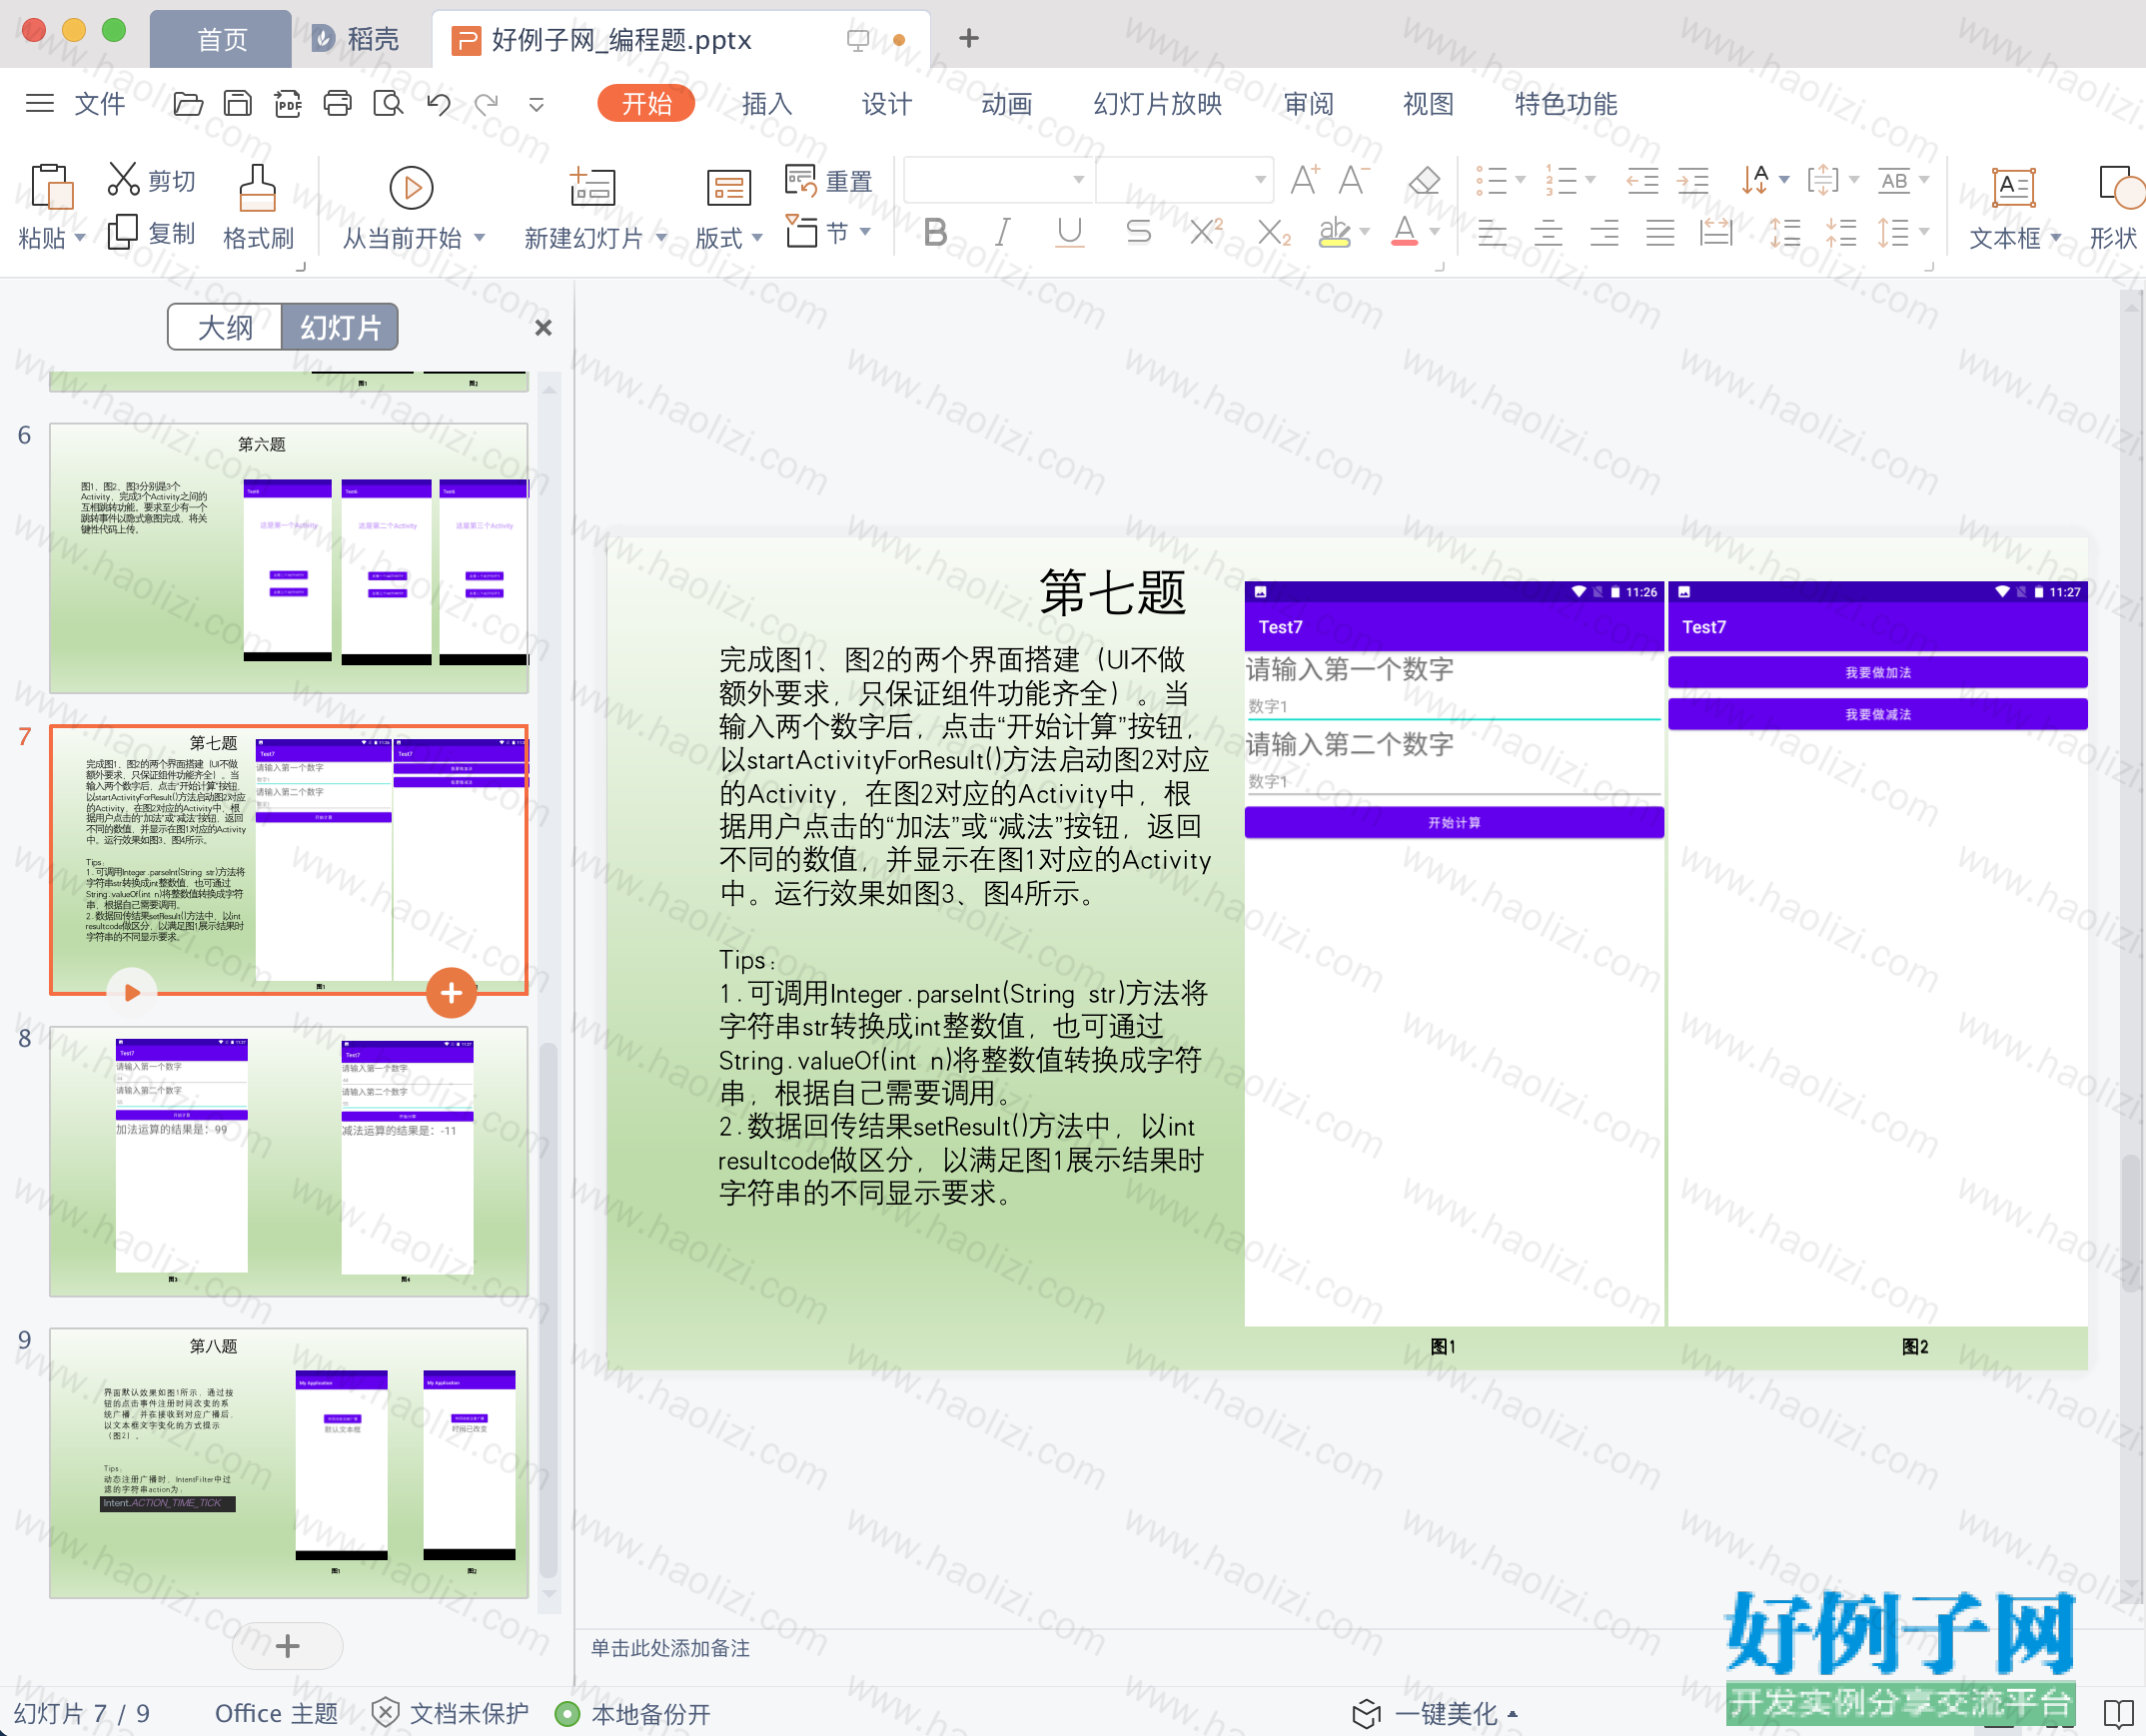The height and width of the screenshot is (1736, 2146).
Task: Click orange plus button on slide 7 thumbnail
Action: (451, 992)
